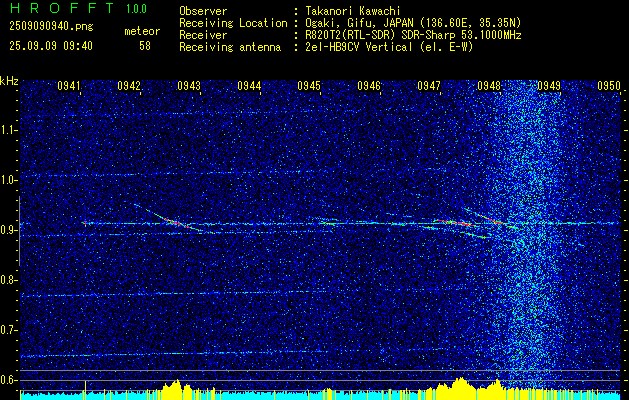Click the 'meteor' label
The image size is (629, 400).
(x=142, y=31)
